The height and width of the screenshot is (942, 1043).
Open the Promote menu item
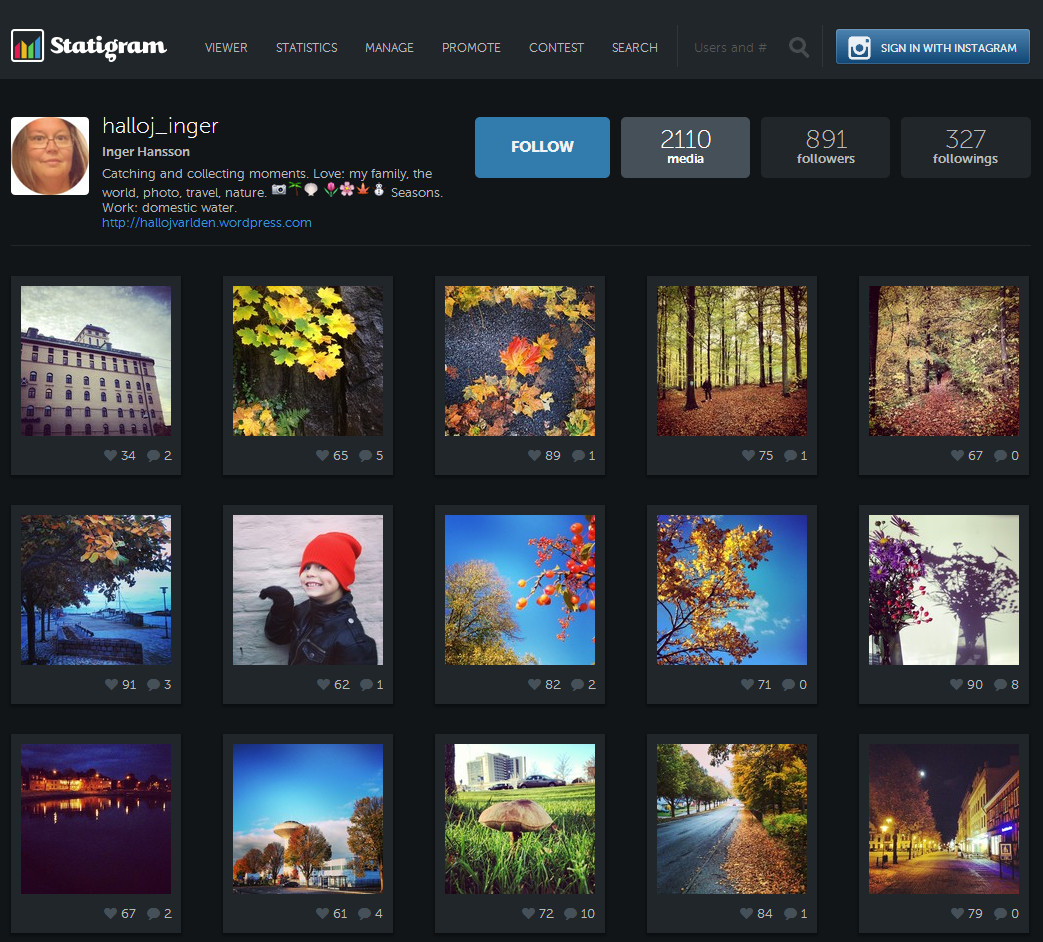coord(471,47)
